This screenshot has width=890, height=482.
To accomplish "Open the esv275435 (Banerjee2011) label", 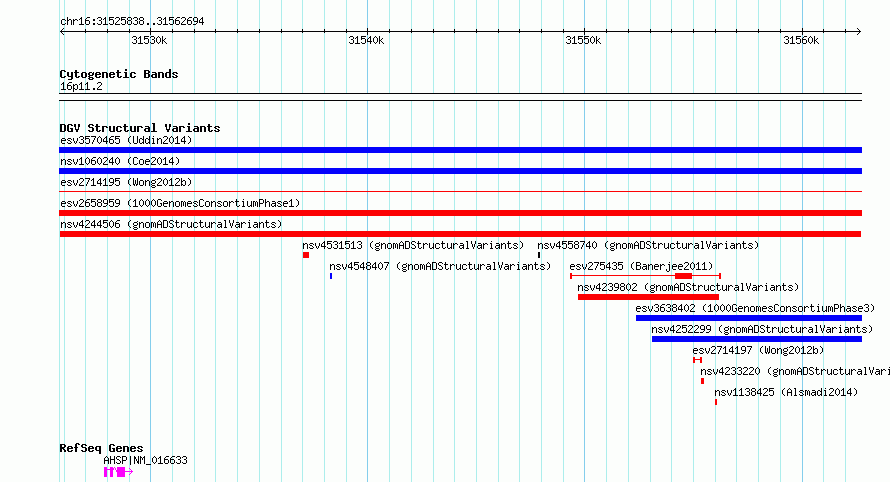I will (641, 266).
